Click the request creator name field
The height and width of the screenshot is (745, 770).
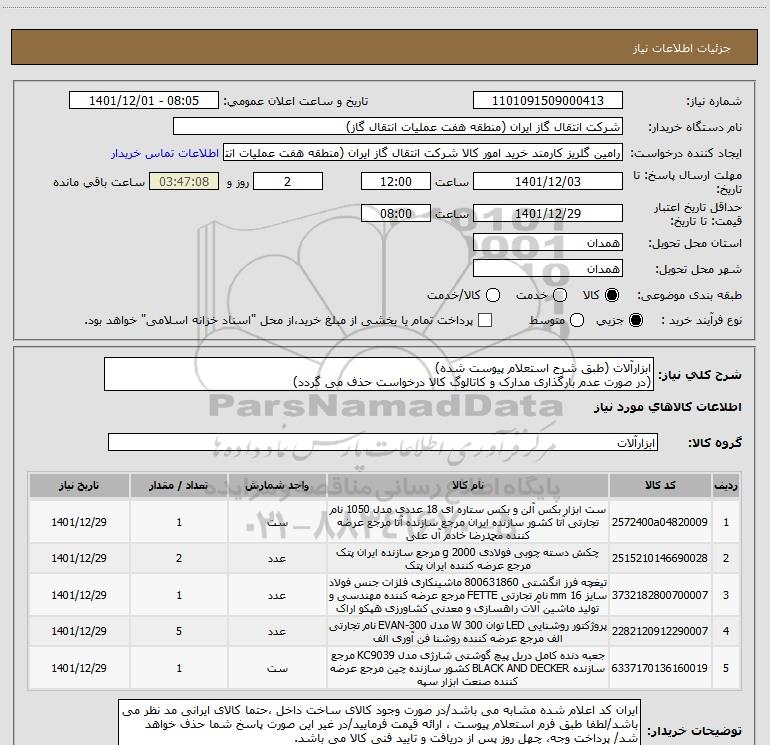coord(423,153)
